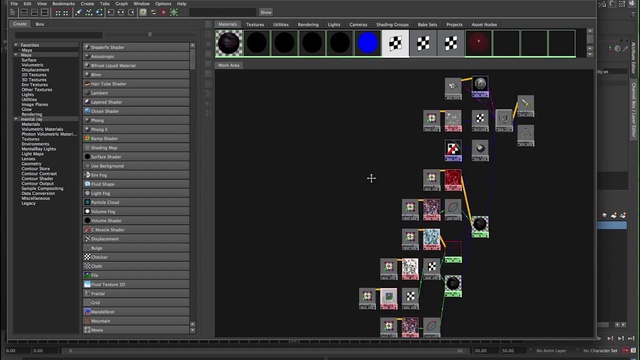Click the Fluid Texture 2D icon
The image size is (640, 360).
(87, 284)
